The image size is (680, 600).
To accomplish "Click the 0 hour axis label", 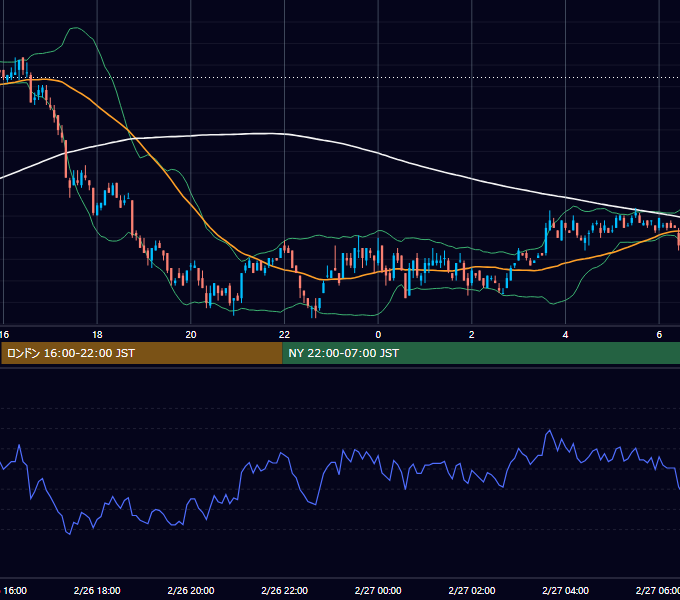I will [x=378, y=335].
